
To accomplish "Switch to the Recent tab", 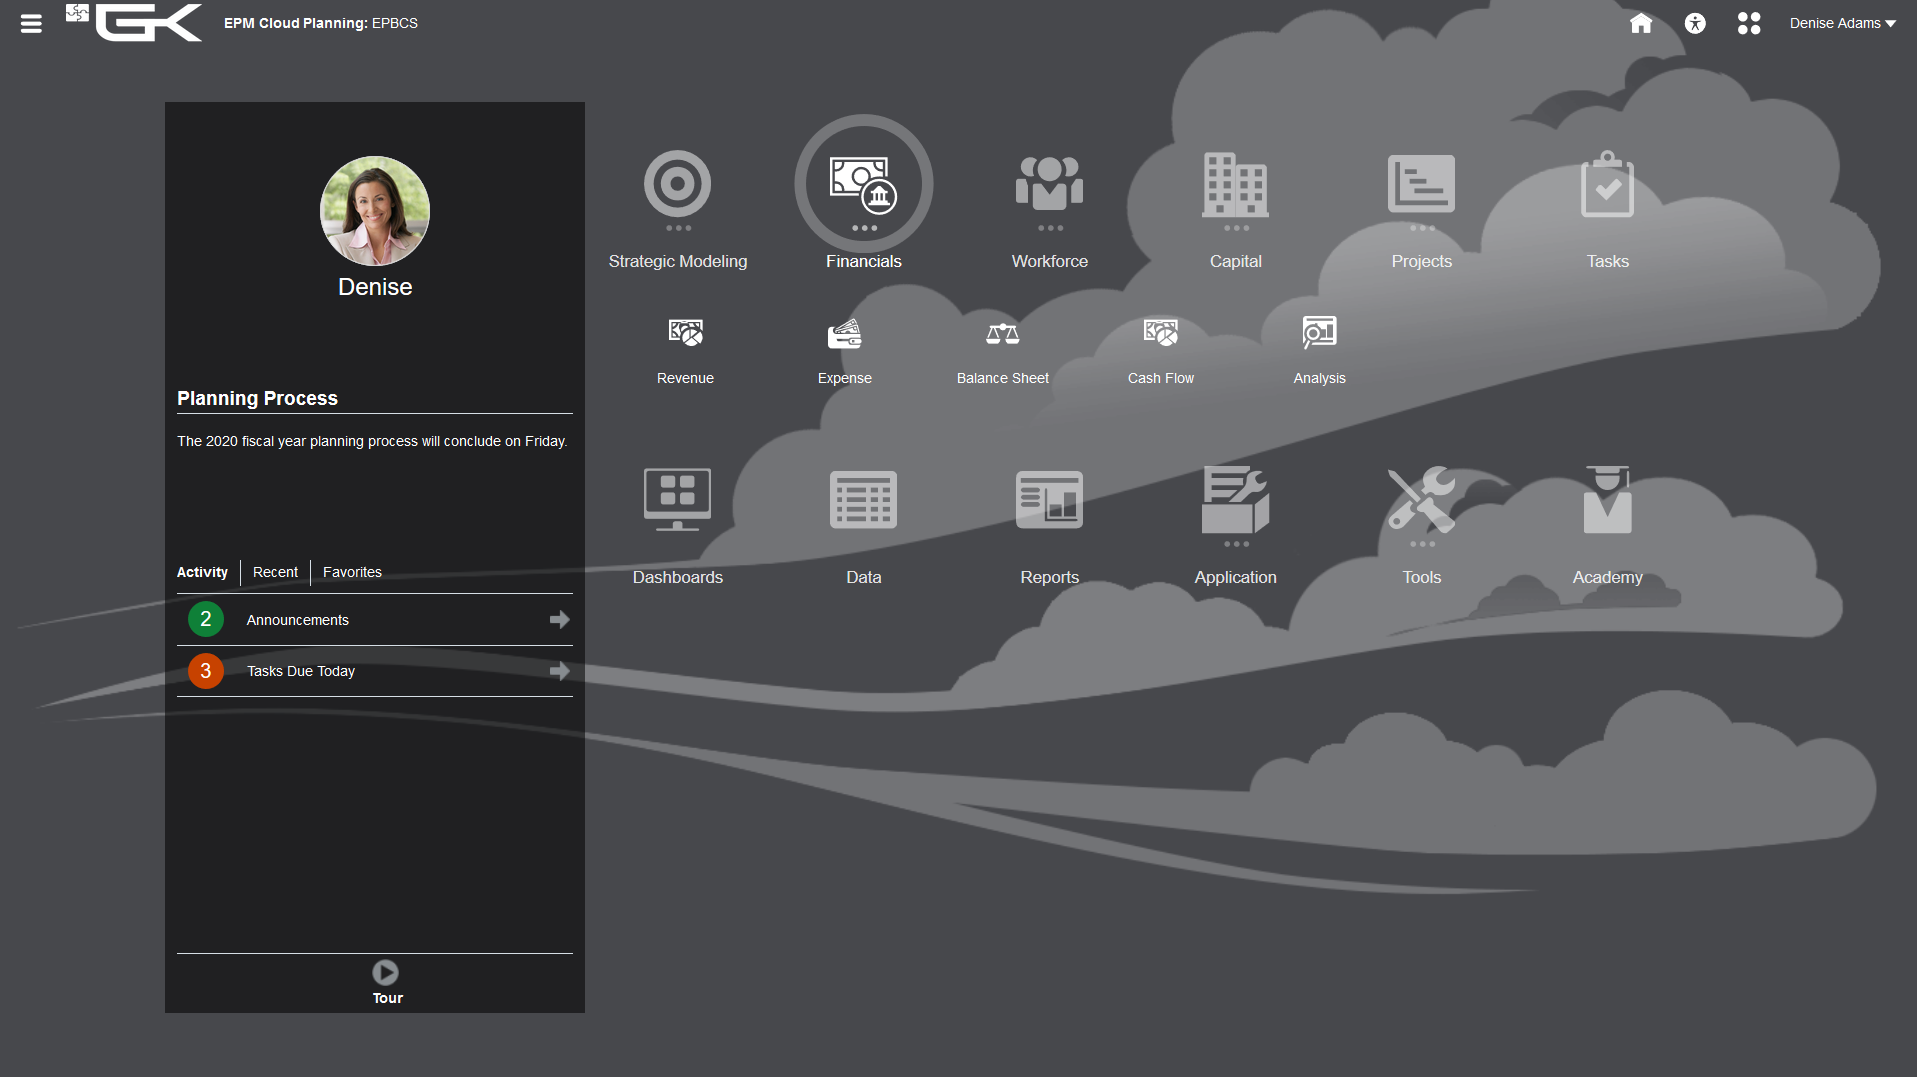I will point(275,572).
